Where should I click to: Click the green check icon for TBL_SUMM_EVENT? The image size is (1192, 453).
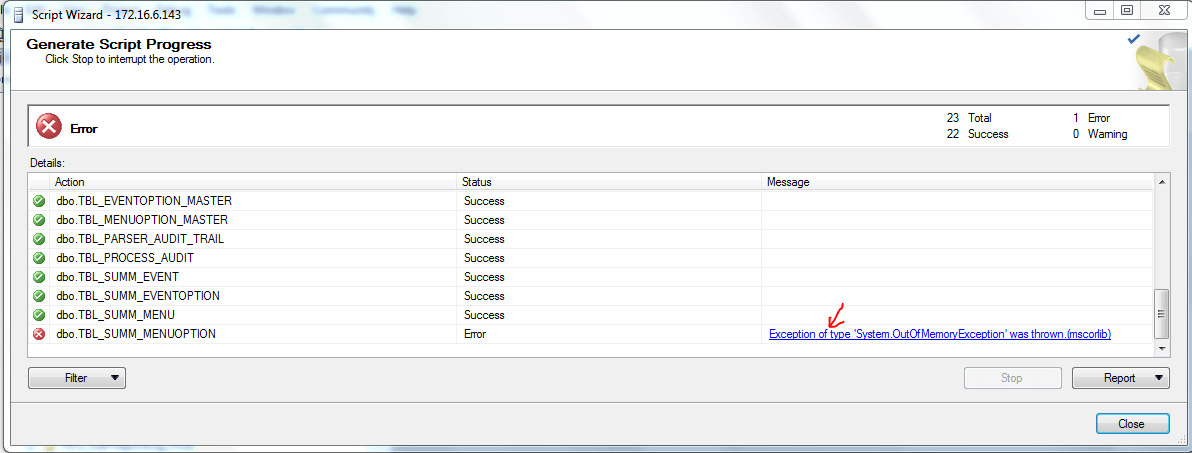(x=39, y=277)
